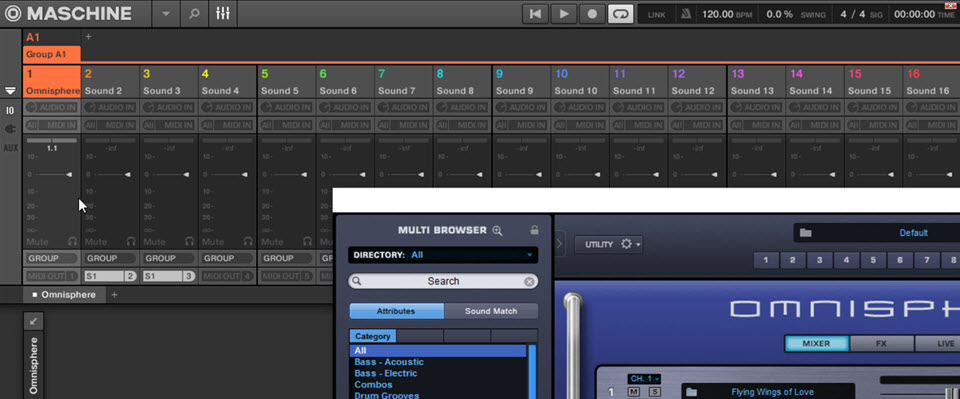Viewport: 960px width, 399px height.
Task: Enable Ableton LINK in the header
Action: [x=656, y=15]
